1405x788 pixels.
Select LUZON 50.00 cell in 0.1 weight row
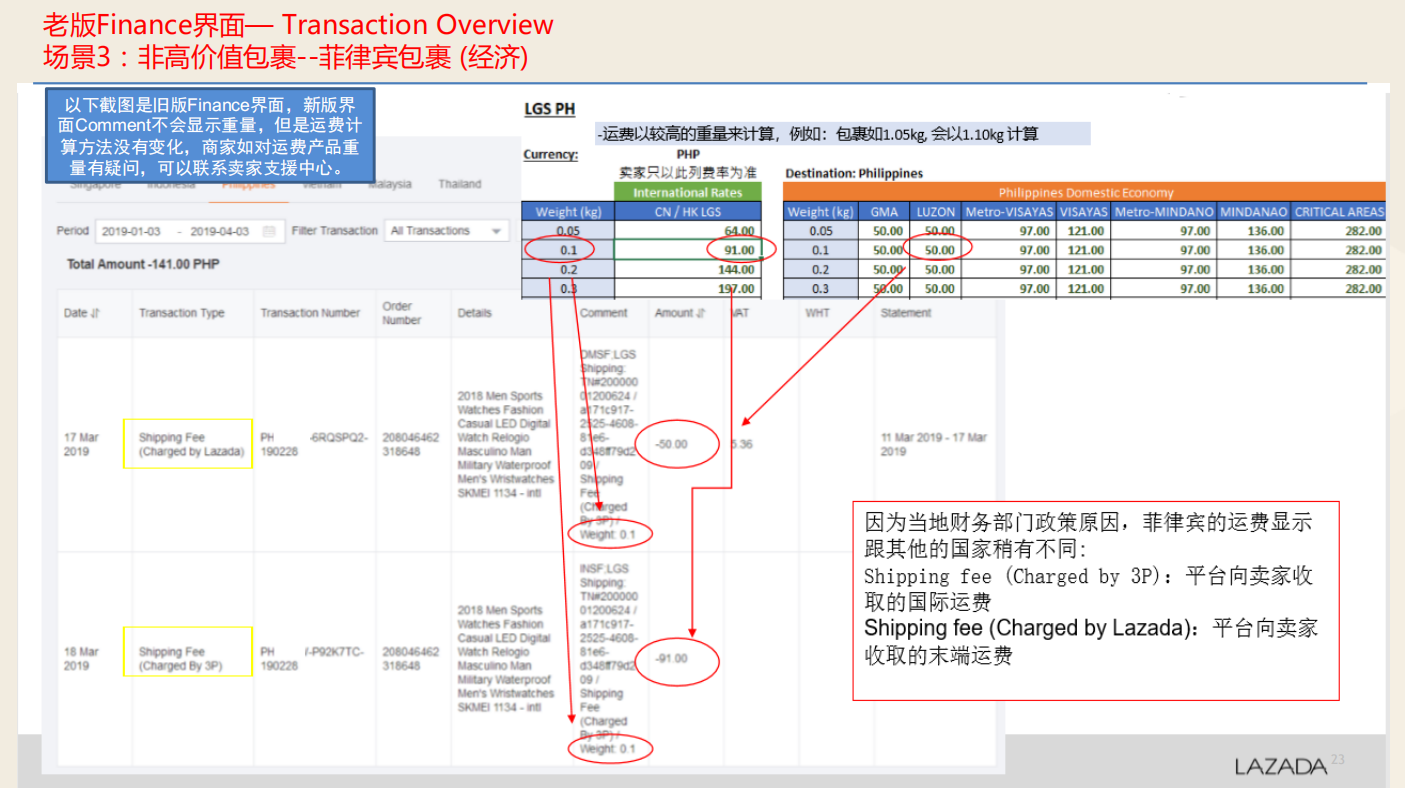(x=936, y=250)
